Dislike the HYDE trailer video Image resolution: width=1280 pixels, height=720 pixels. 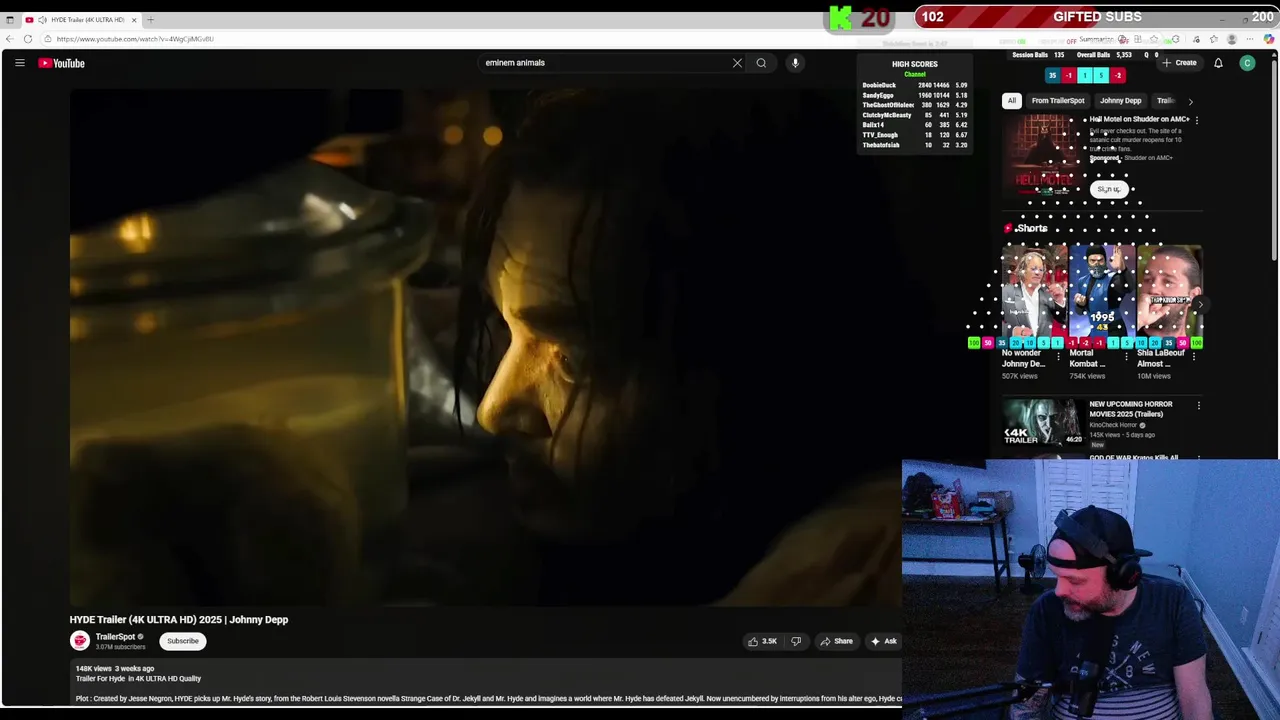pyautogui.click(x=796, y=641)
